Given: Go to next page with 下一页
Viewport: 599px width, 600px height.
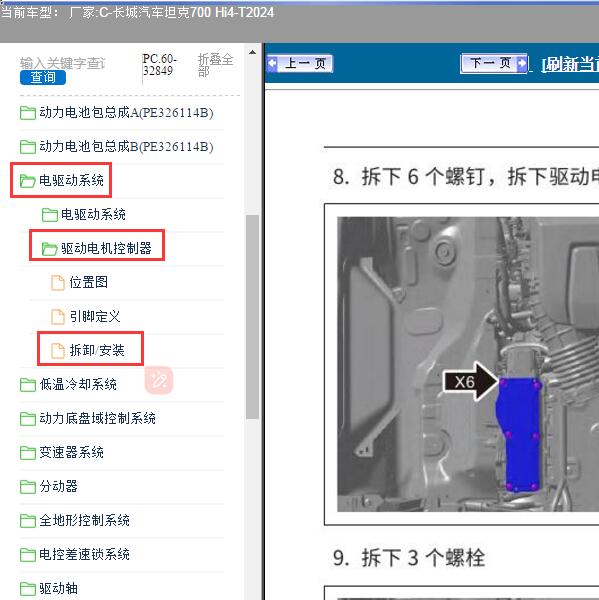Looking at the screenshot, I should (494, 63).
